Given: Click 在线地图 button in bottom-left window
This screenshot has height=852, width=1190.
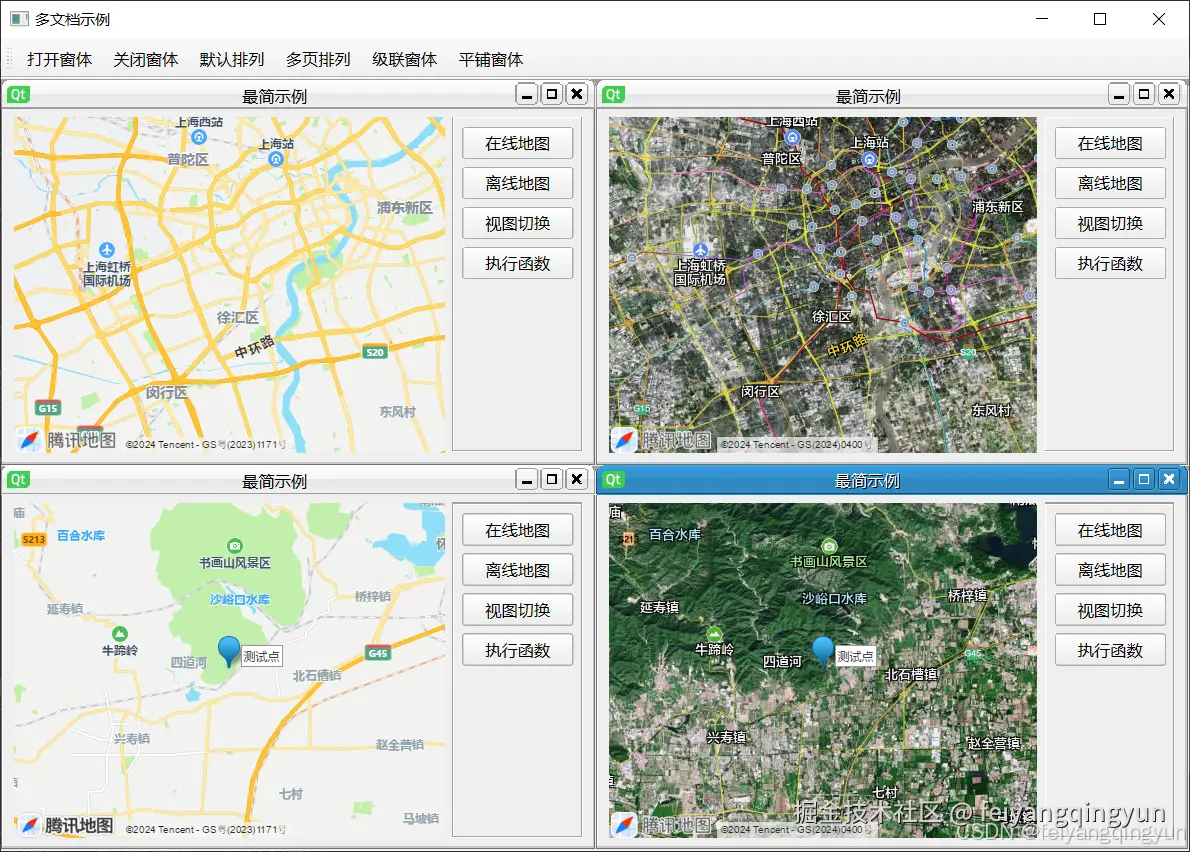Looking at the screenshot, I should point(518,530).
